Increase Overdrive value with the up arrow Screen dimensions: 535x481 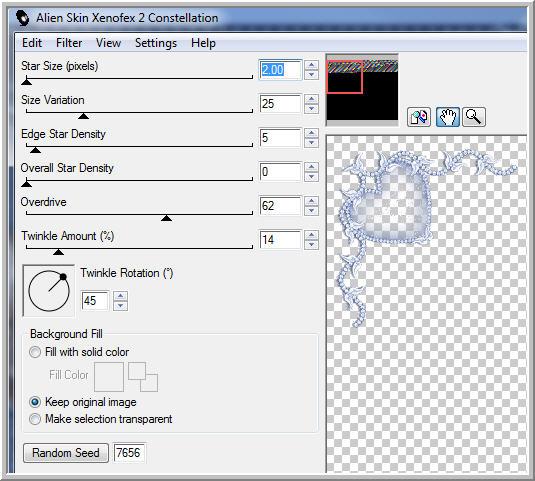point(311,201)
